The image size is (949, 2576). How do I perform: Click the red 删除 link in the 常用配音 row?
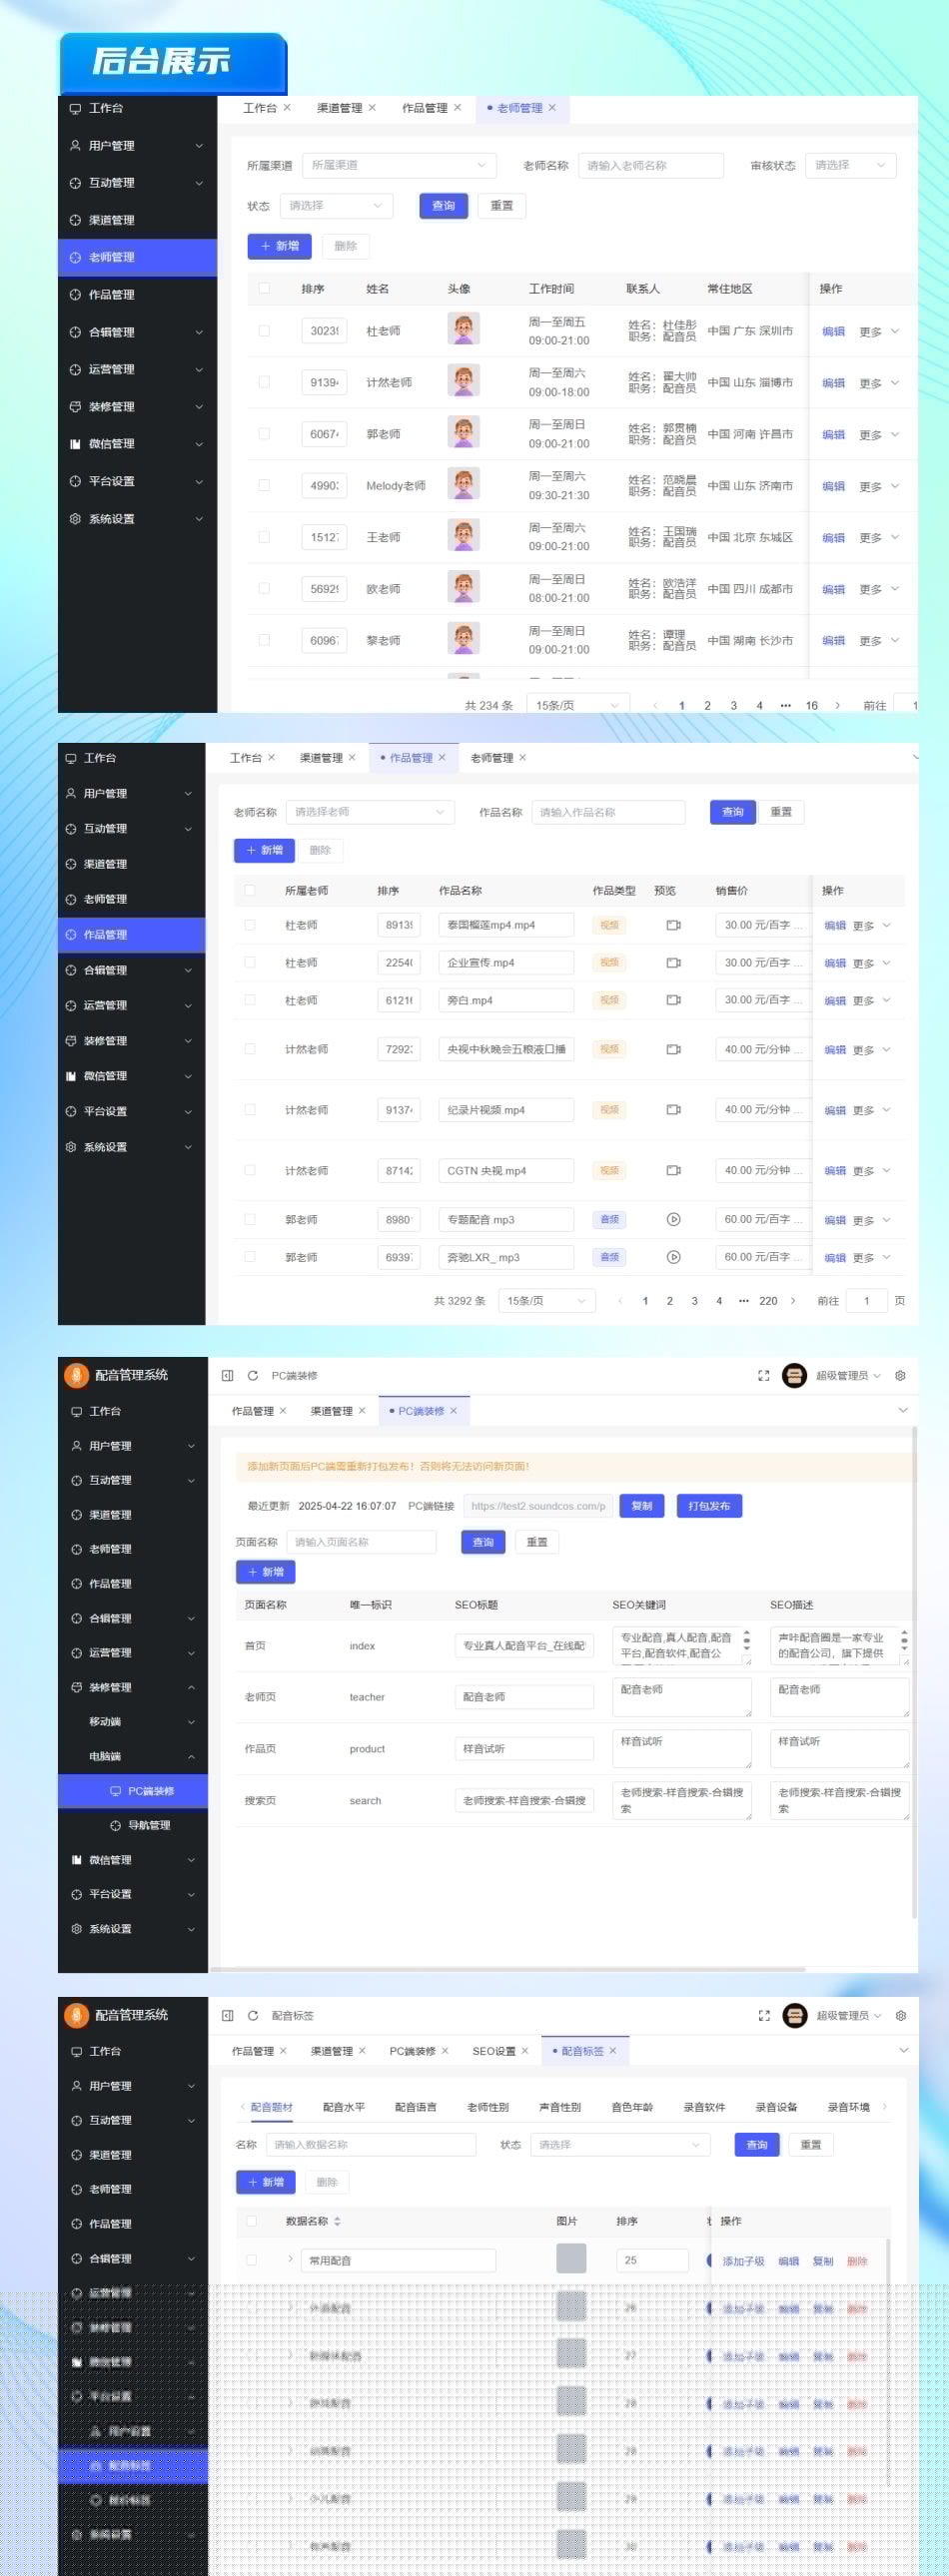[x=857, y=2260]
